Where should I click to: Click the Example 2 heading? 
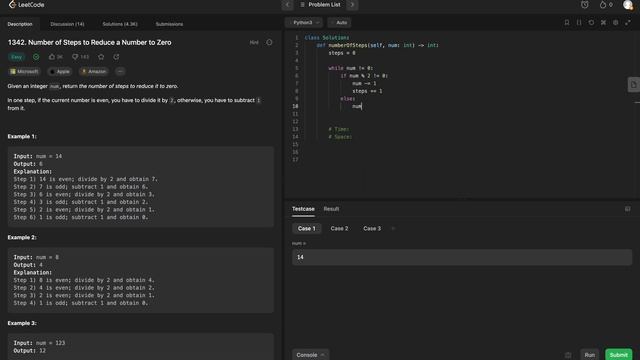22,238
